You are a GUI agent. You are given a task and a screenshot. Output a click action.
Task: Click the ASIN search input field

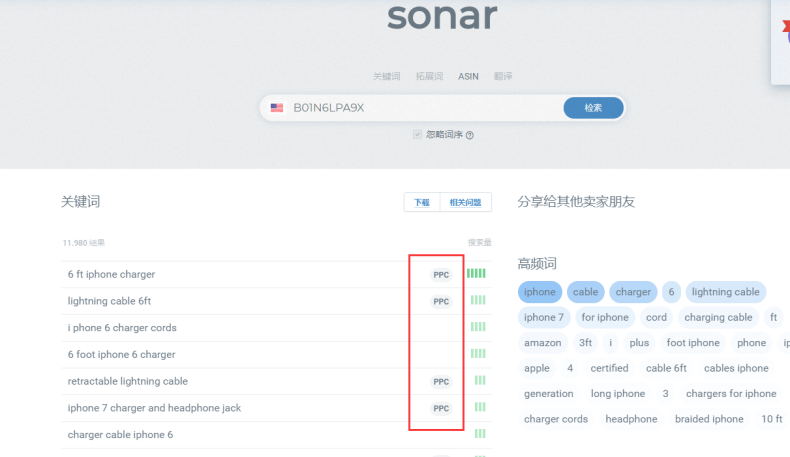coord(420,108)
